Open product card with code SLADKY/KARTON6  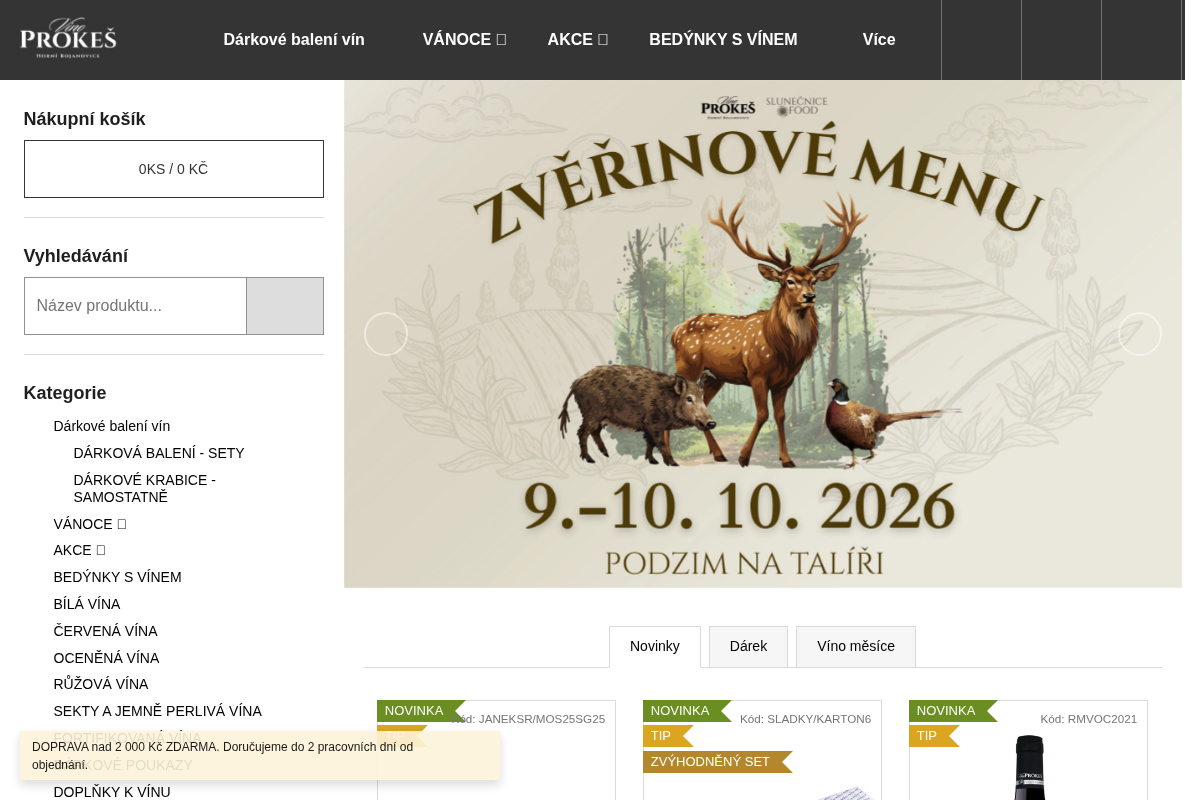[x=762, y=750]
